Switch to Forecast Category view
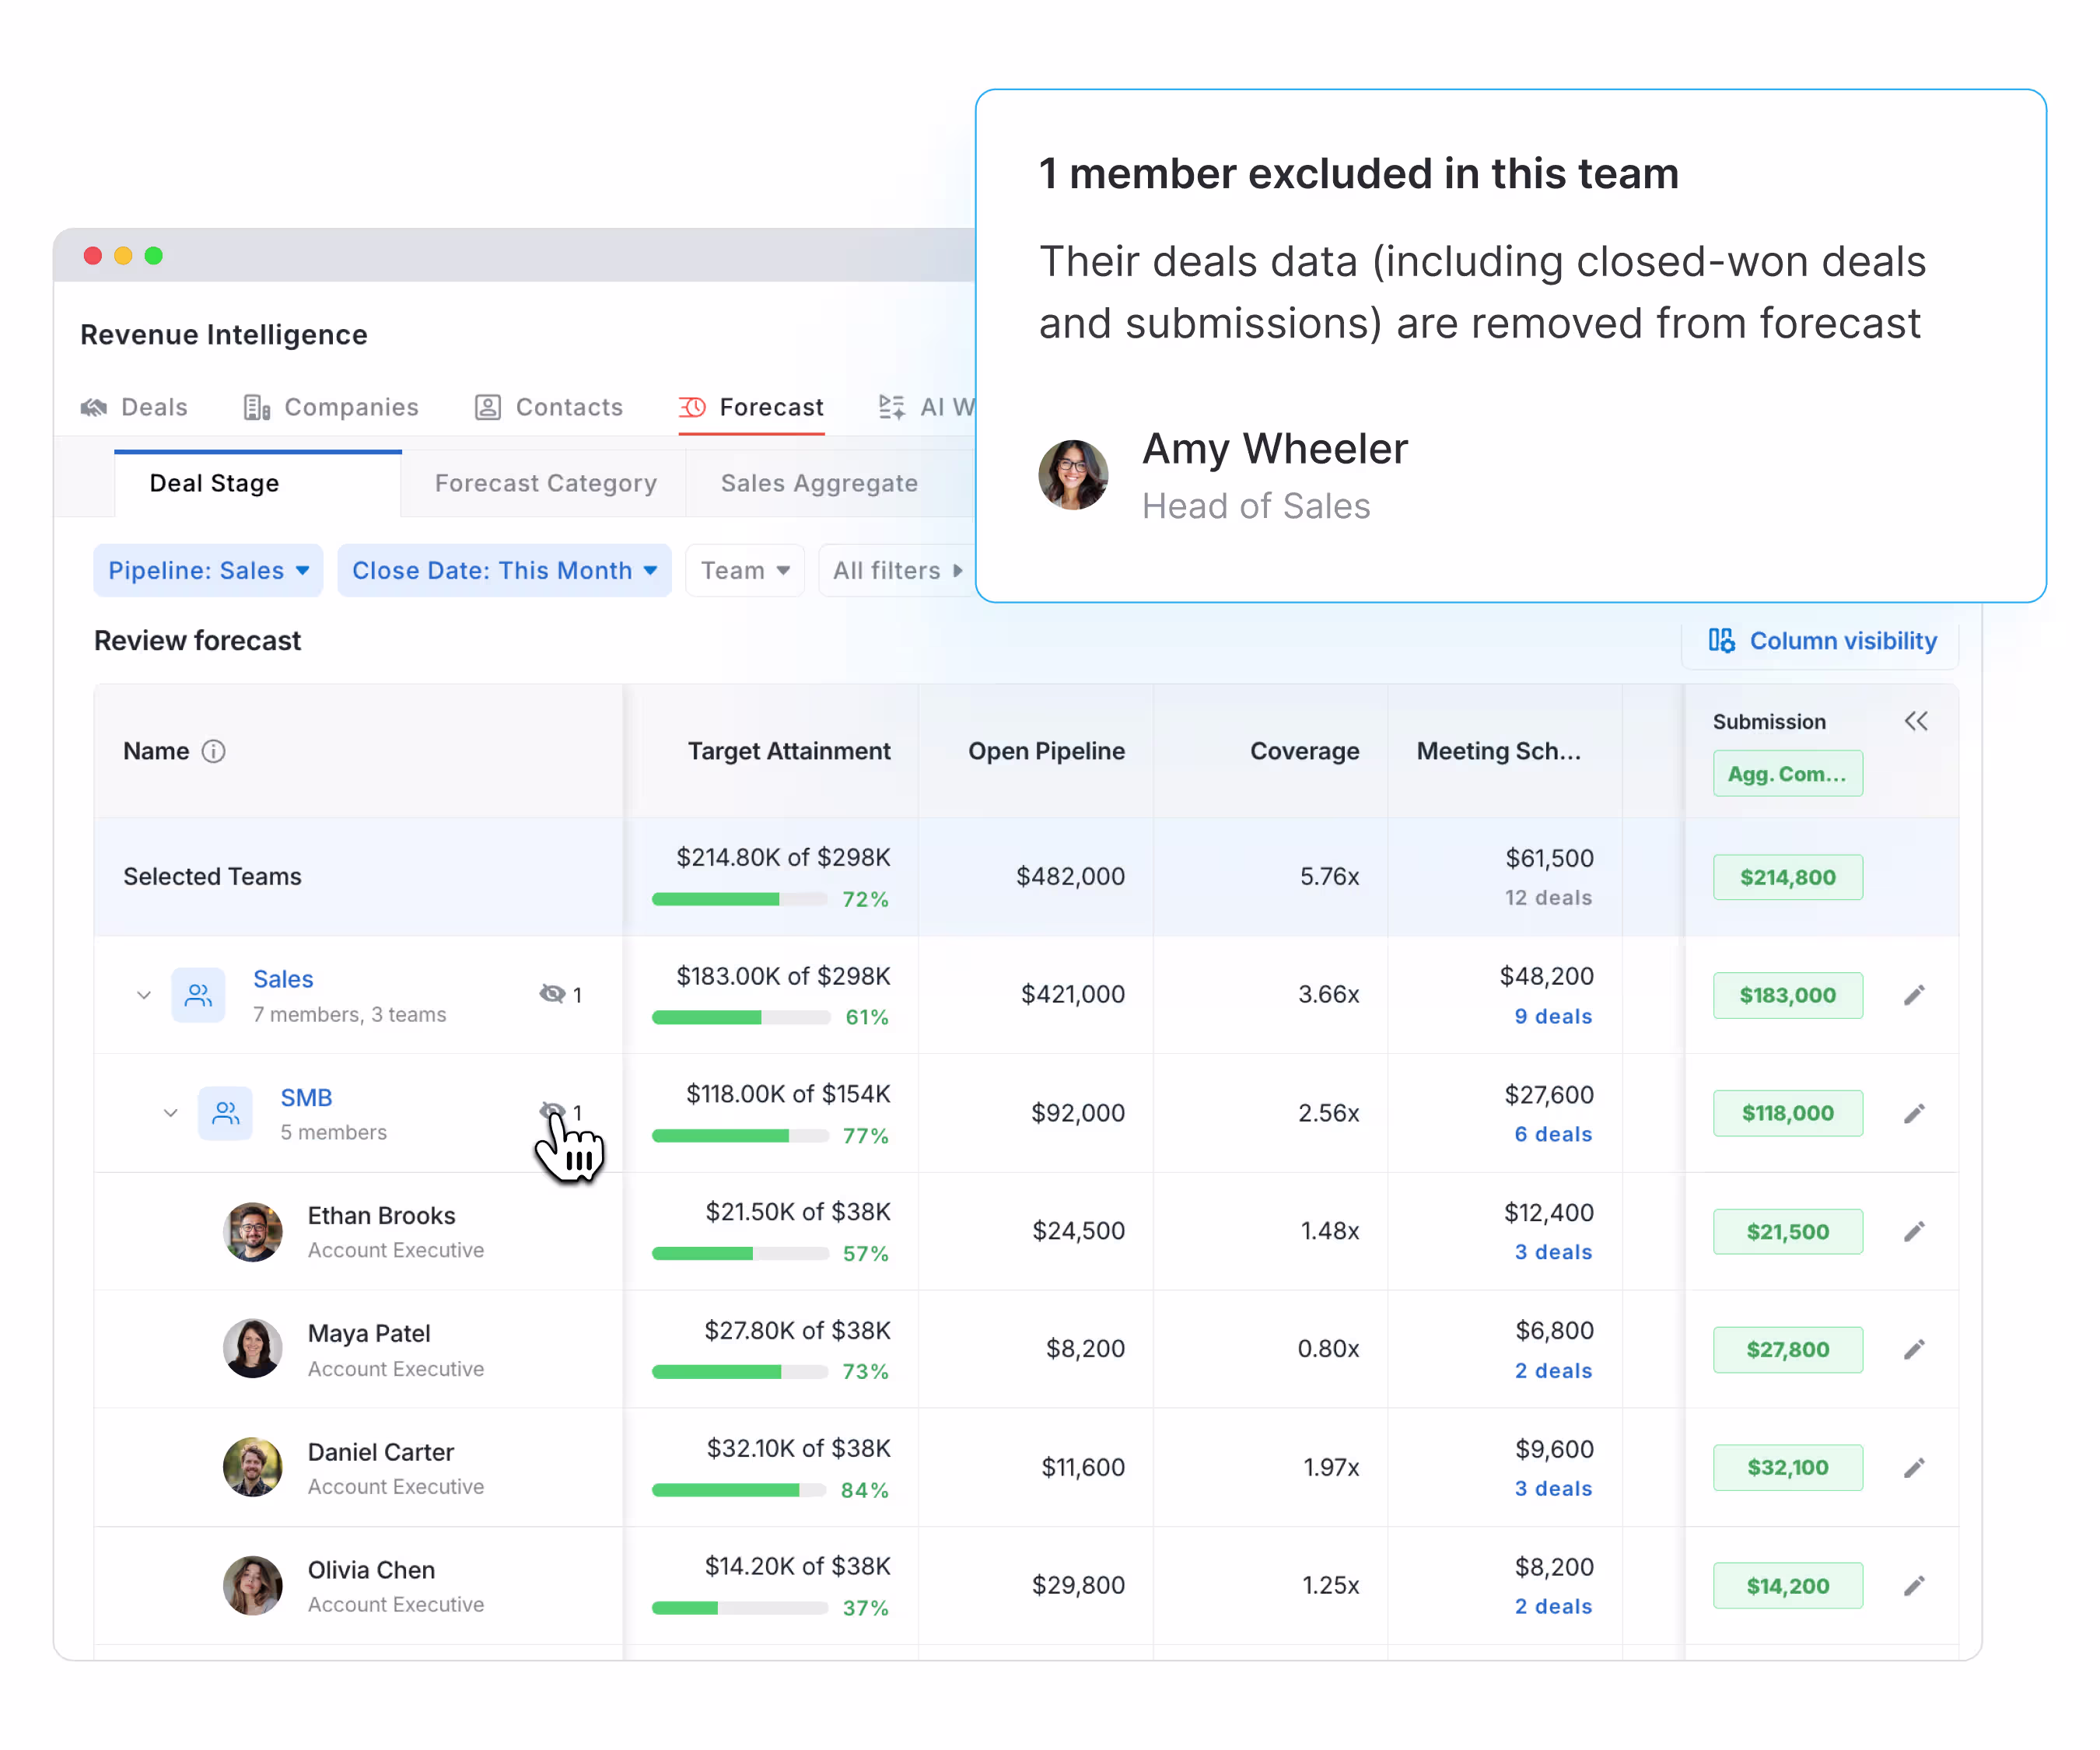The image size is (2100, 1750). [546, 483]
